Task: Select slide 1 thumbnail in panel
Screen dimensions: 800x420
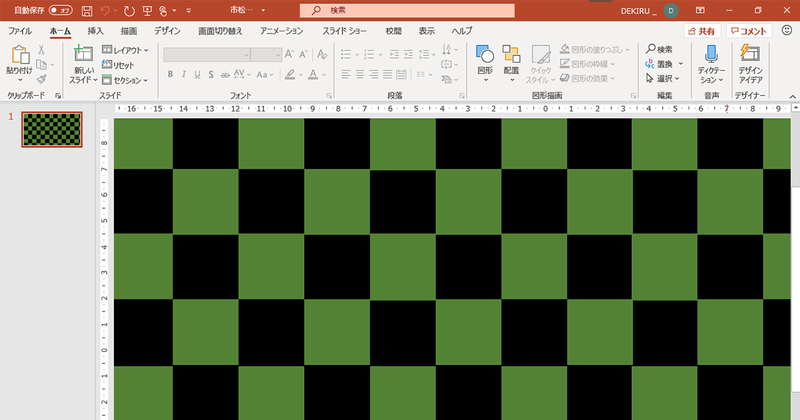Action: (x=52, y=128)
